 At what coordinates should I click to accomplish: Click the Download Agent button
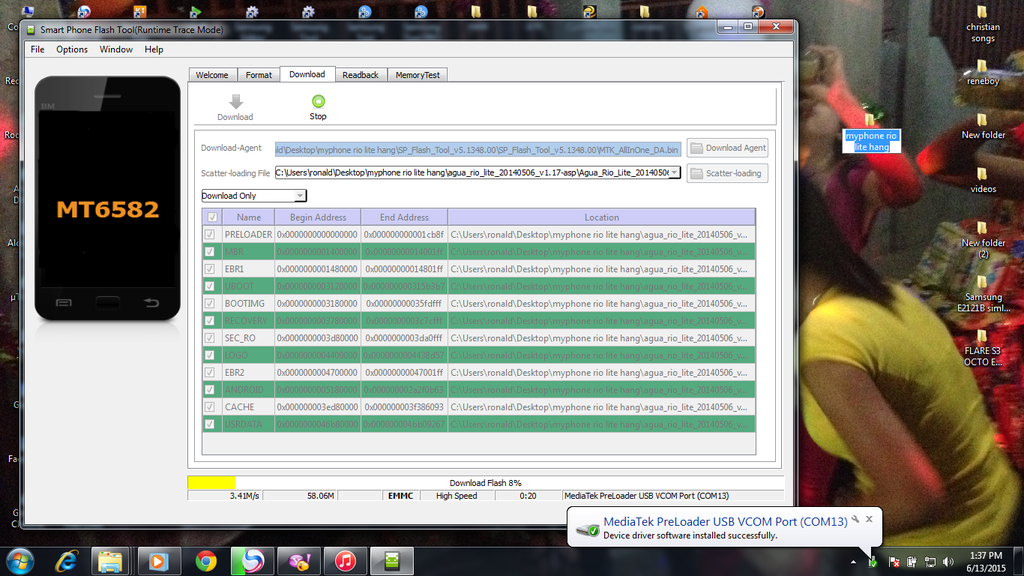click(x=728, y=148)
